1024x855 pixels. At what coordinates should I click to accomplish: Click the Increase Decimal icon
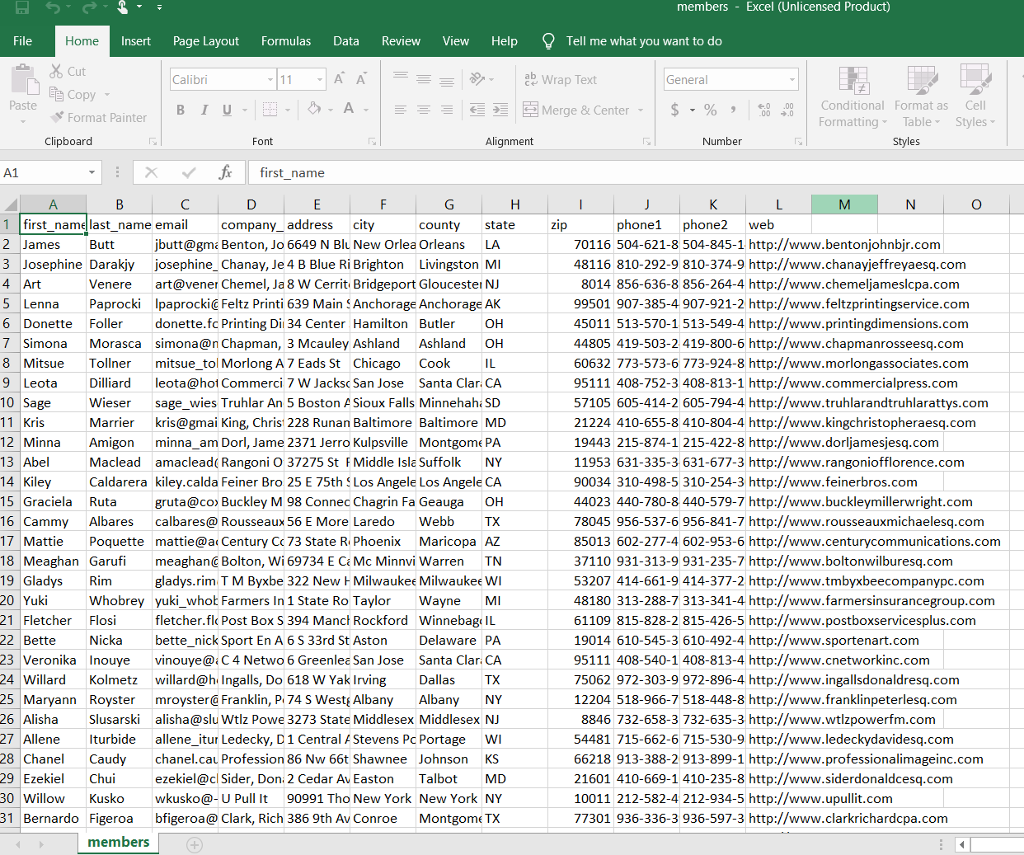coord(763,110)
